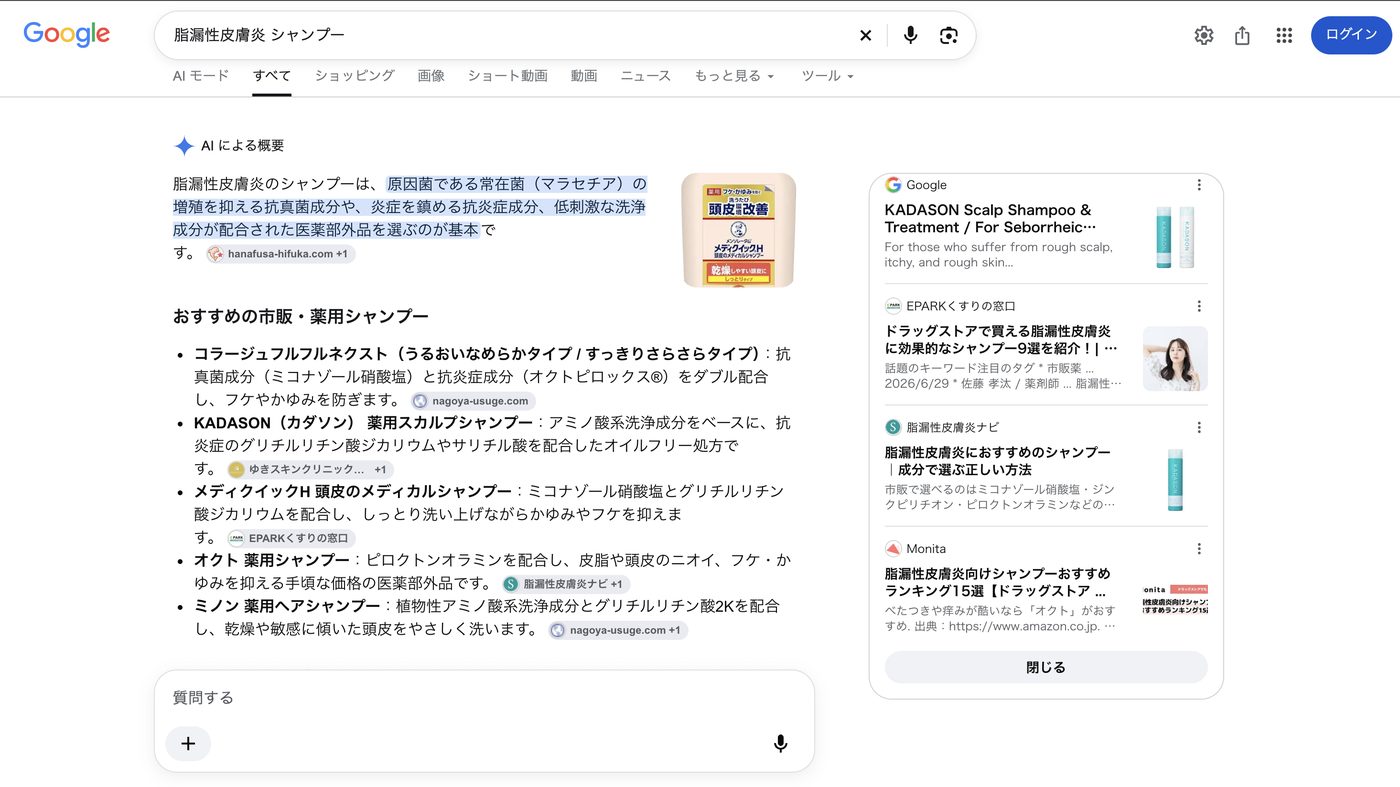Click the nagoya-usuge.com chip under コラージュフルフルネクスト
The width and height of the screenshot is (1400, 787).
(473, 401)
